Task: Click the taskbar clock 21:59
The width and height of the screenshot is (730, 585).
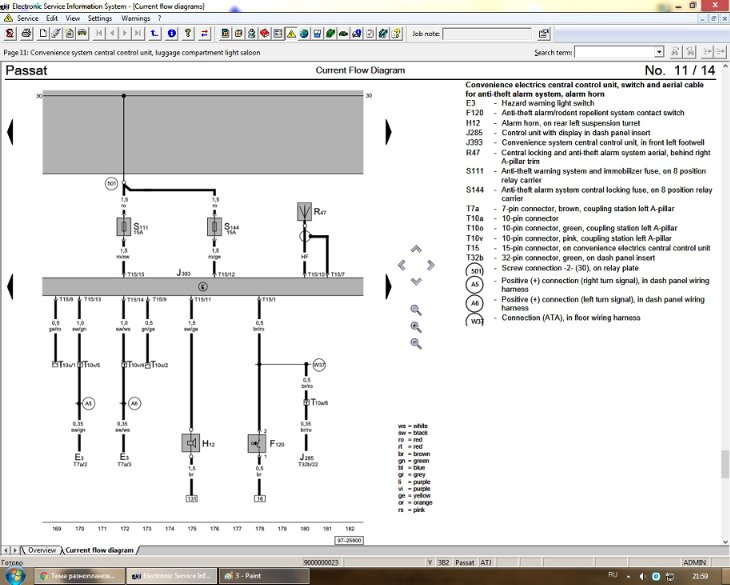Action: pos(700,576)
